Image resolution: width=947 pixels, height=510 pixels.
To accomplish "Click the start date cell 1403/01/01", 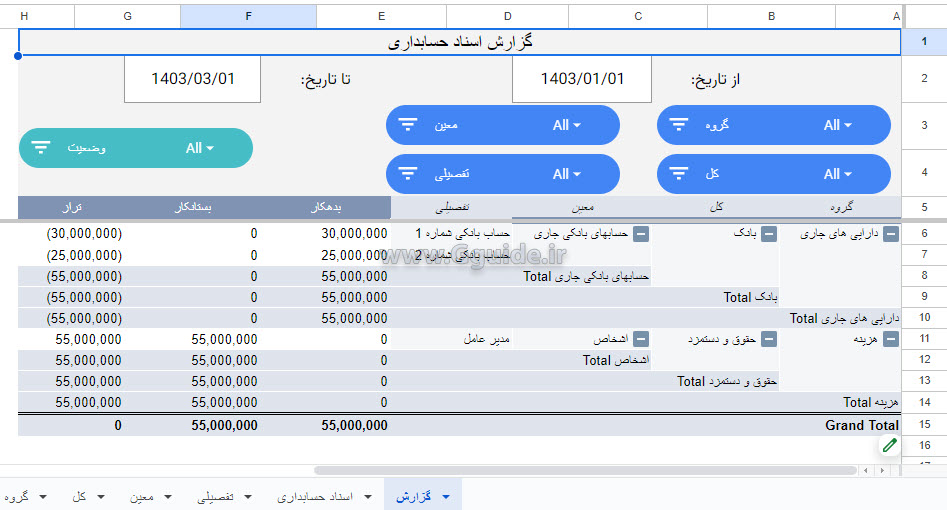I will [x=582, y=79].
